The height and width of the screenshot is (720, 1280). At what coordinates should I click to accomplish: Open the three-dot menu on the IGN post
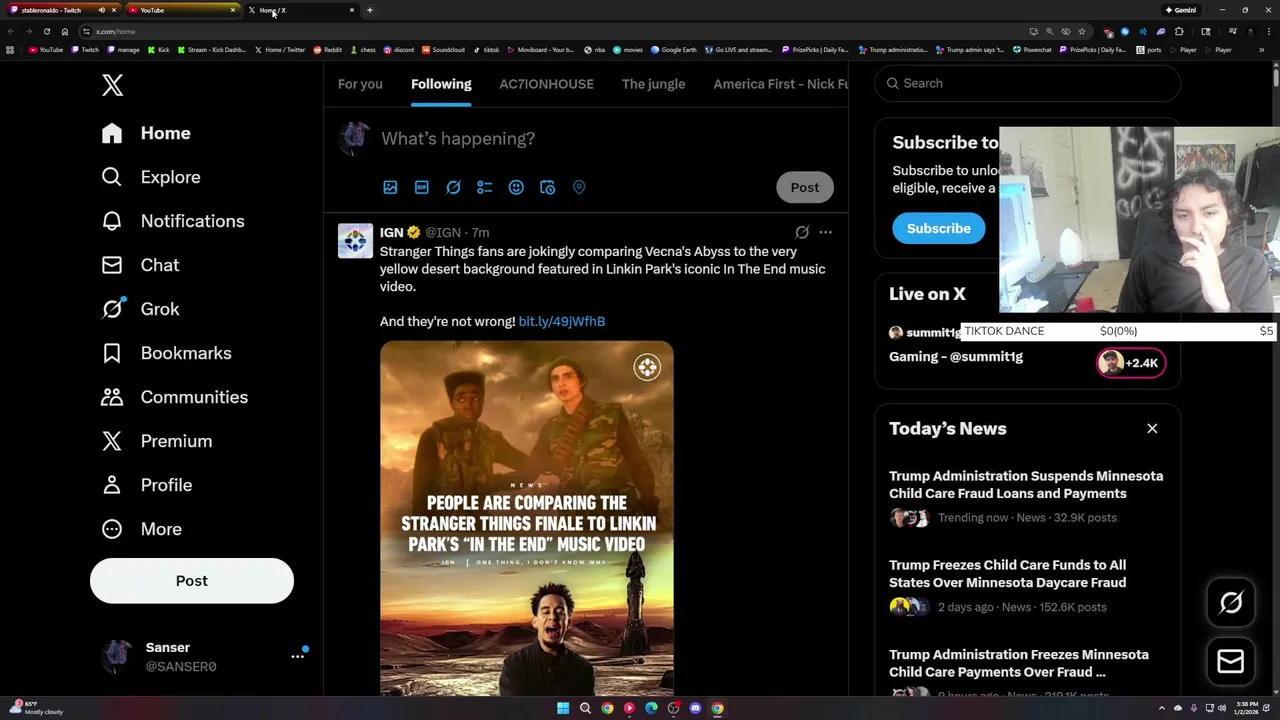[x=825, y=232]
